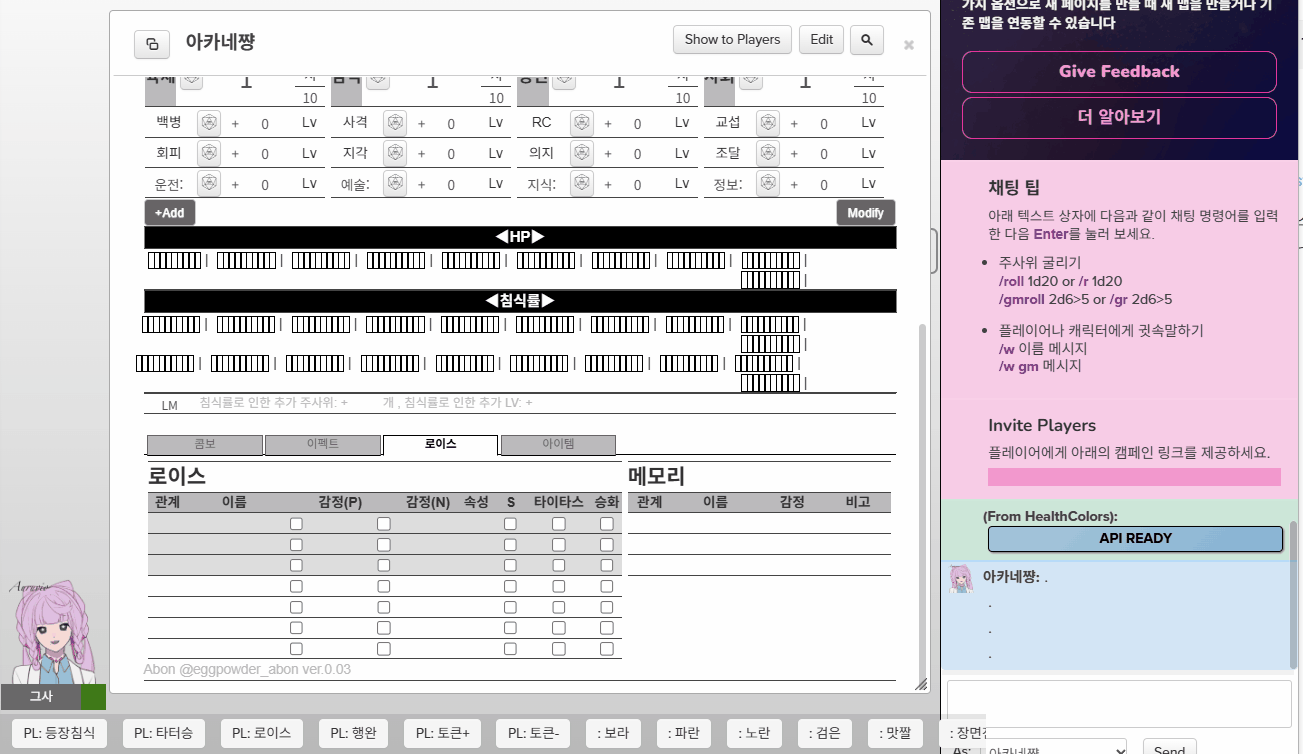Viewport: 1303px width, 754px height.
Task: Open the magnifying glass search on the sheet
Action: 866,39
